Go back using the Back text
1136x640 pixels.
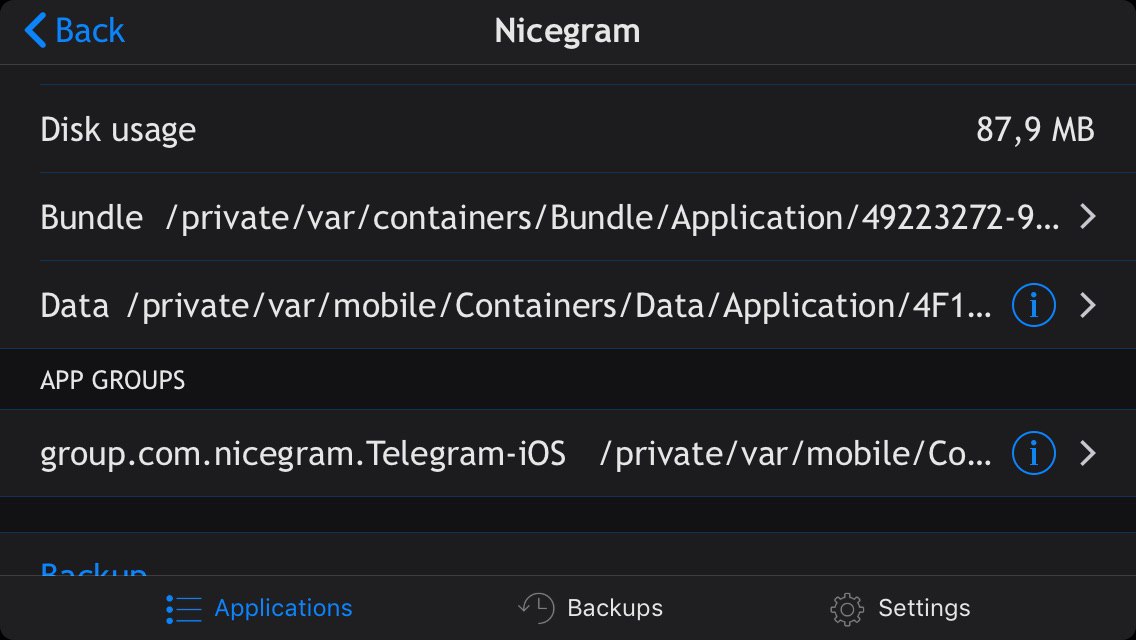click(90, 30)
